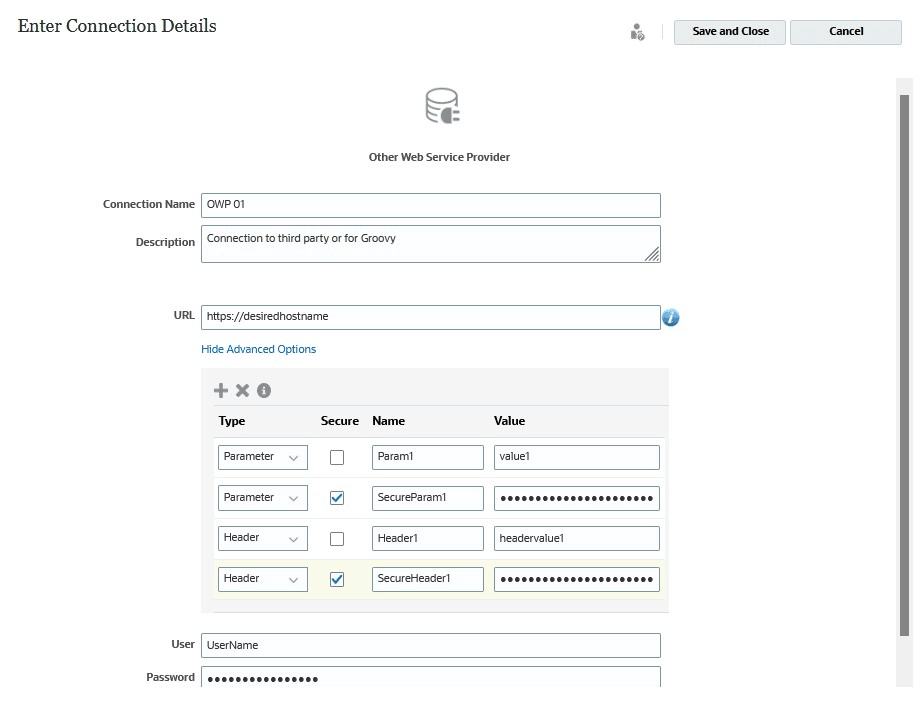Click the Connection Name field containing OWP 01
This screenshot has height=709, width=920.
tap(430, 204)
